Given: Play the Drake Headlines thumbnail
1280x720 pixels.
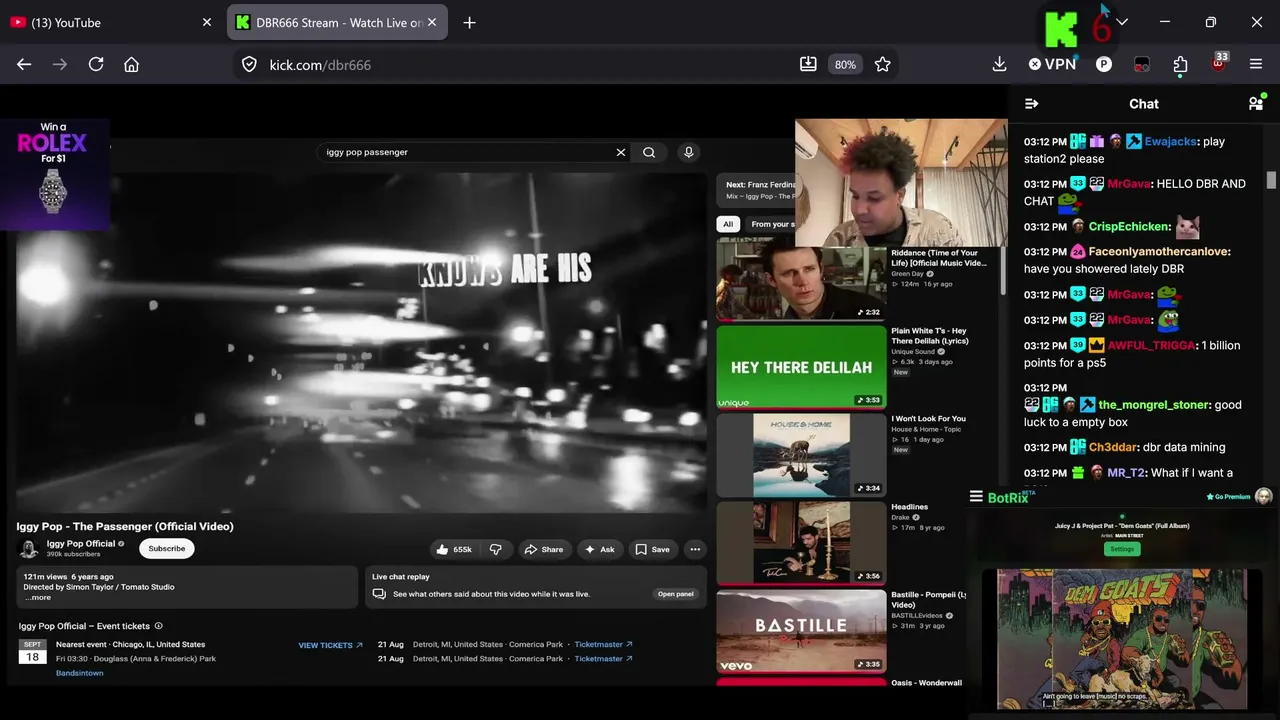Looking at the screenshot, I should 801,542.
